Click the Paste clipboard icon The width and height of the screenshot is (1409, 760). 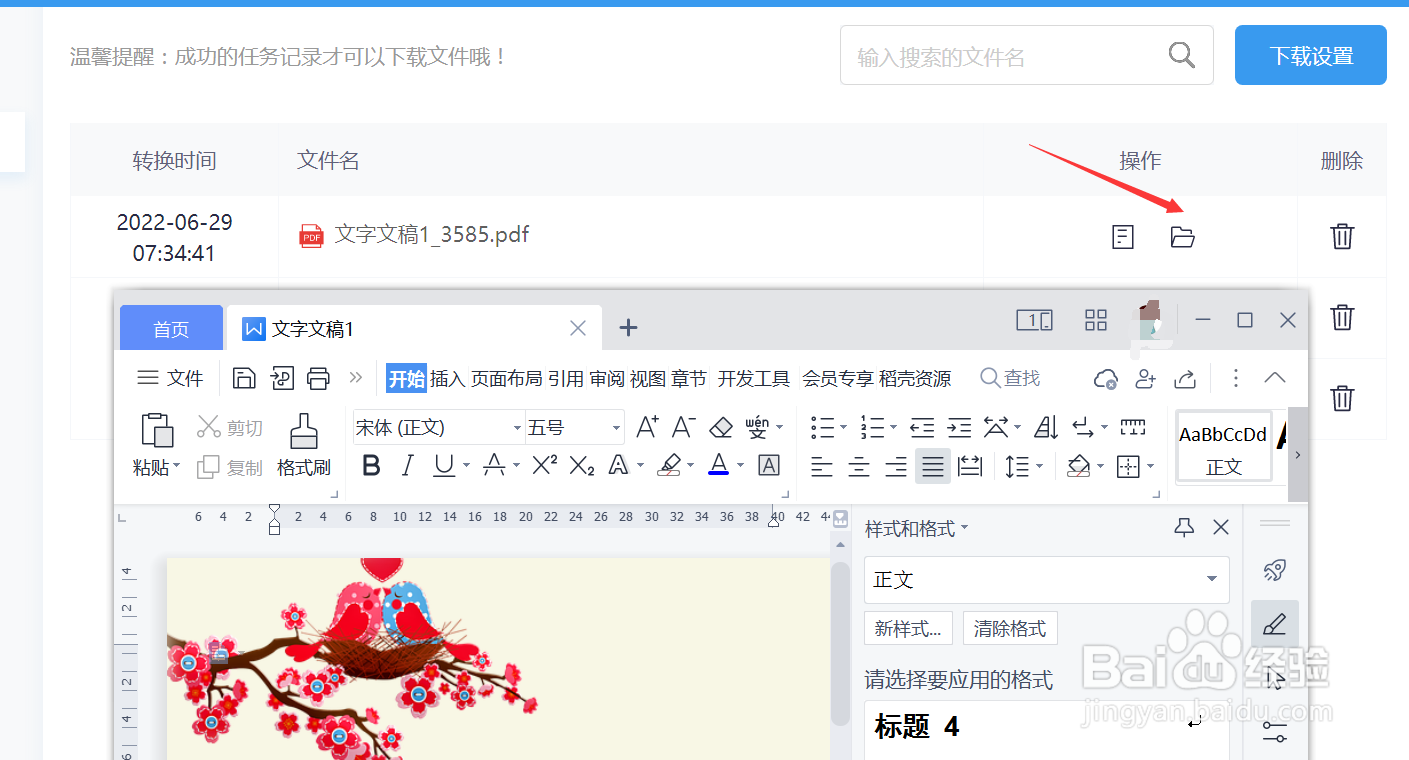(x=156, y=430)
